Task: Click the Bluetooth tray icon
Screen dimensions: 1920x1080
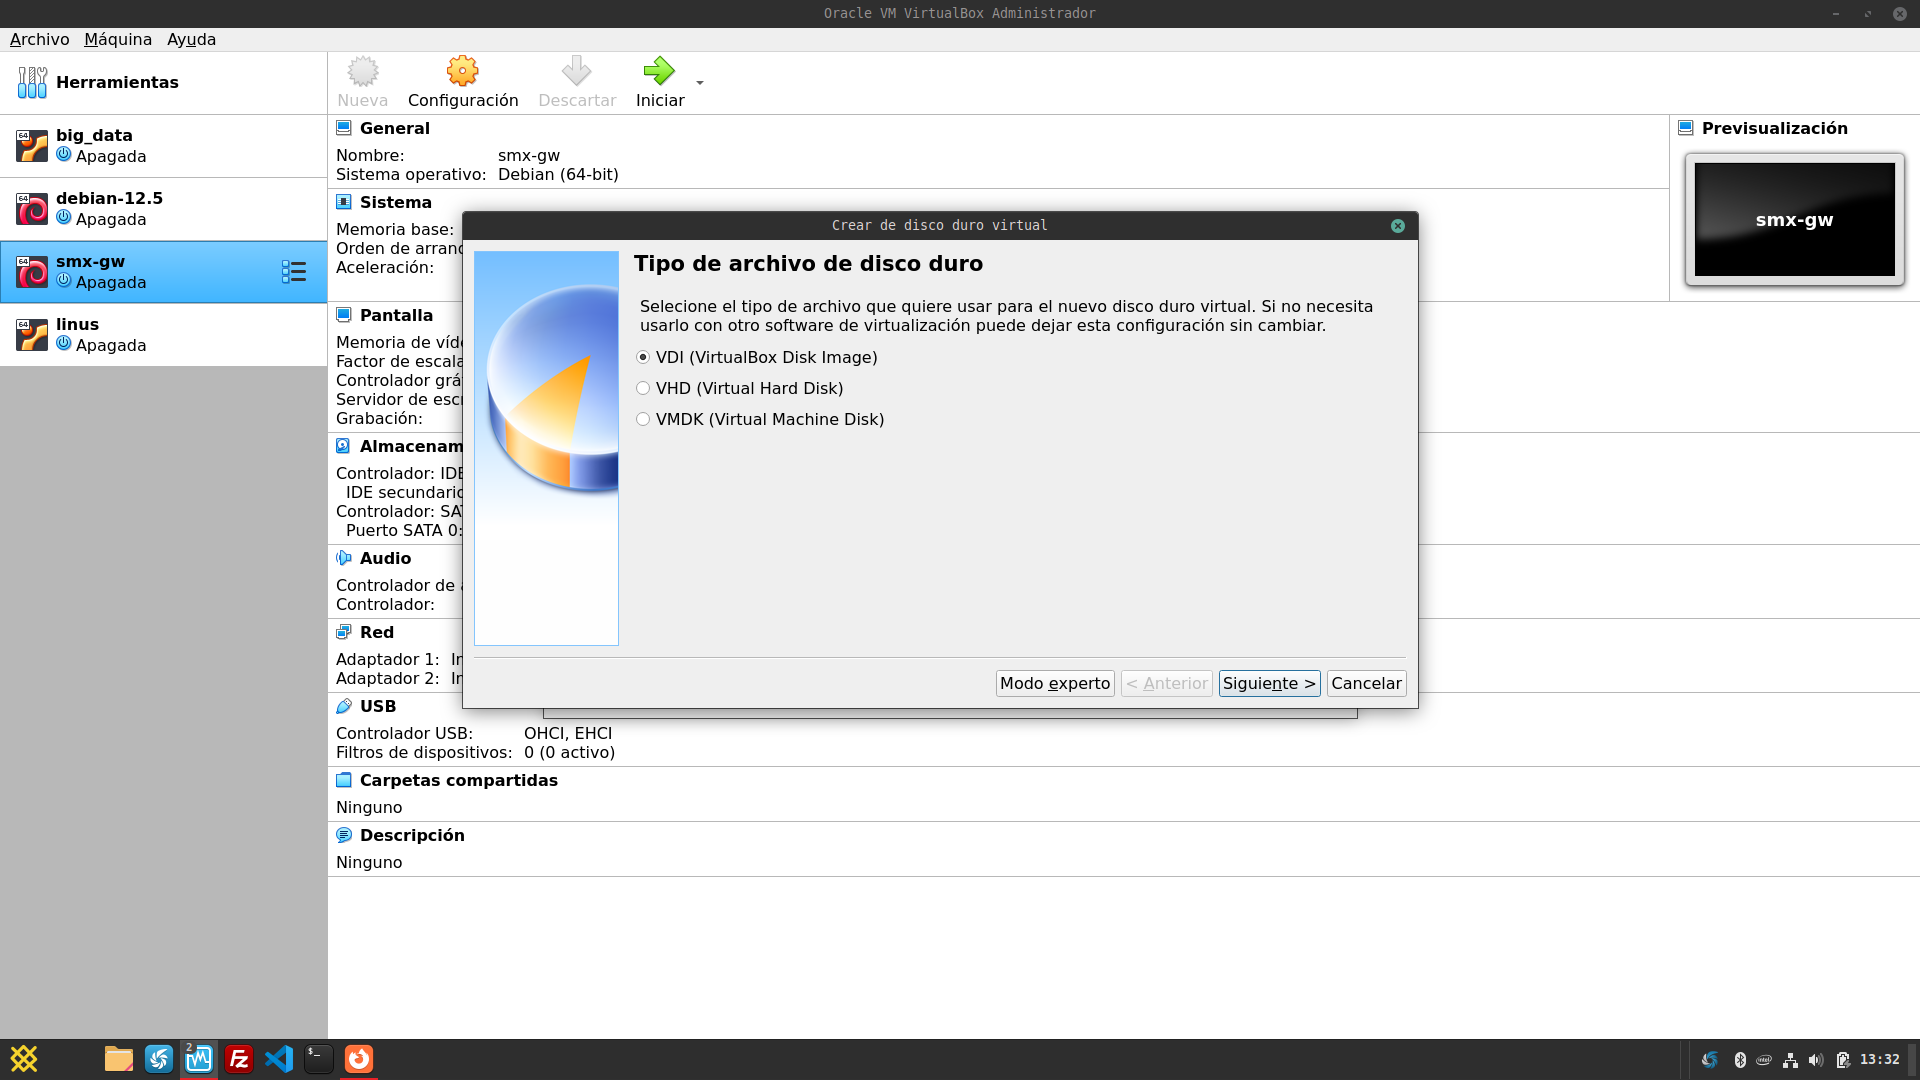Action: point(1740,1060)
